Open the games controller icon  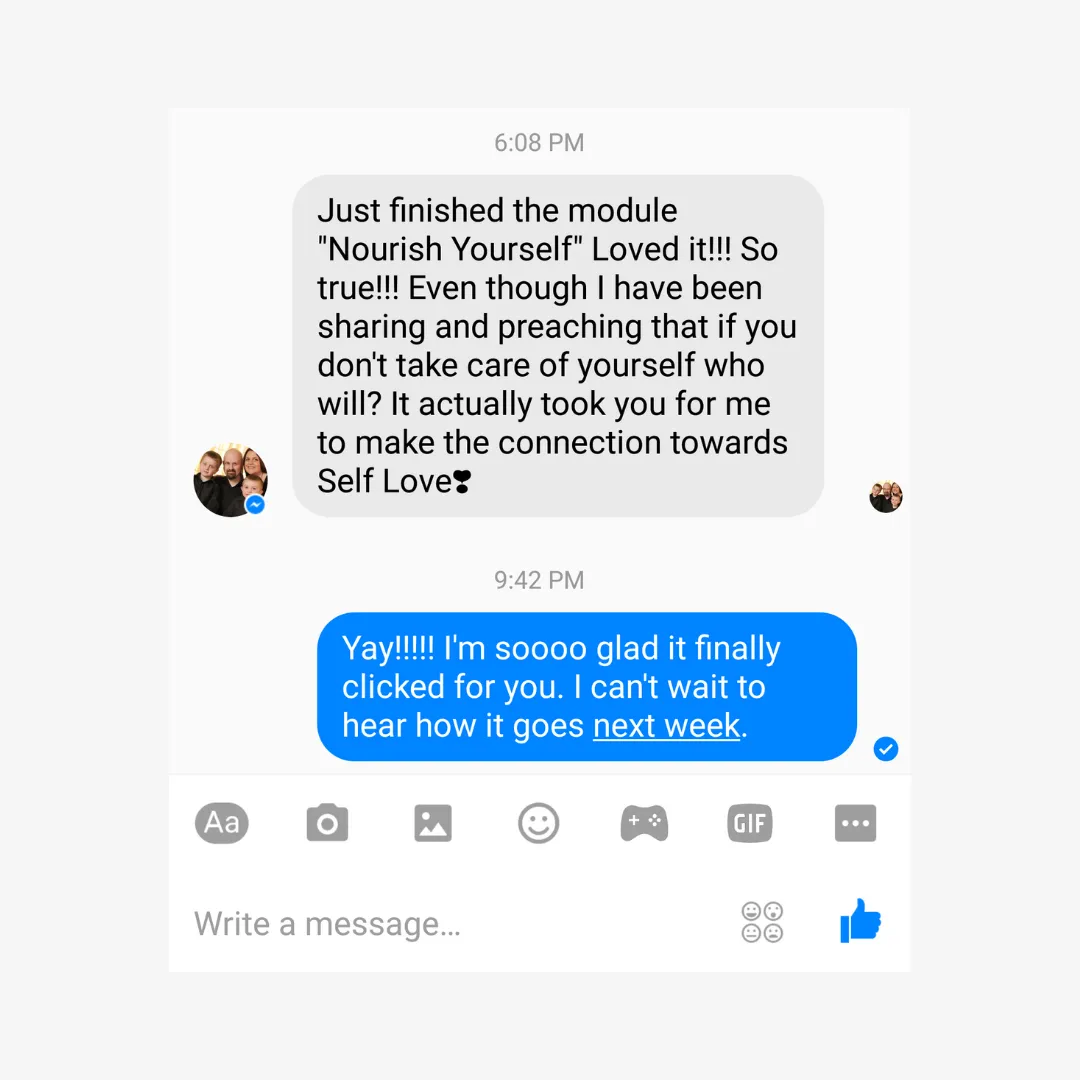644,823
